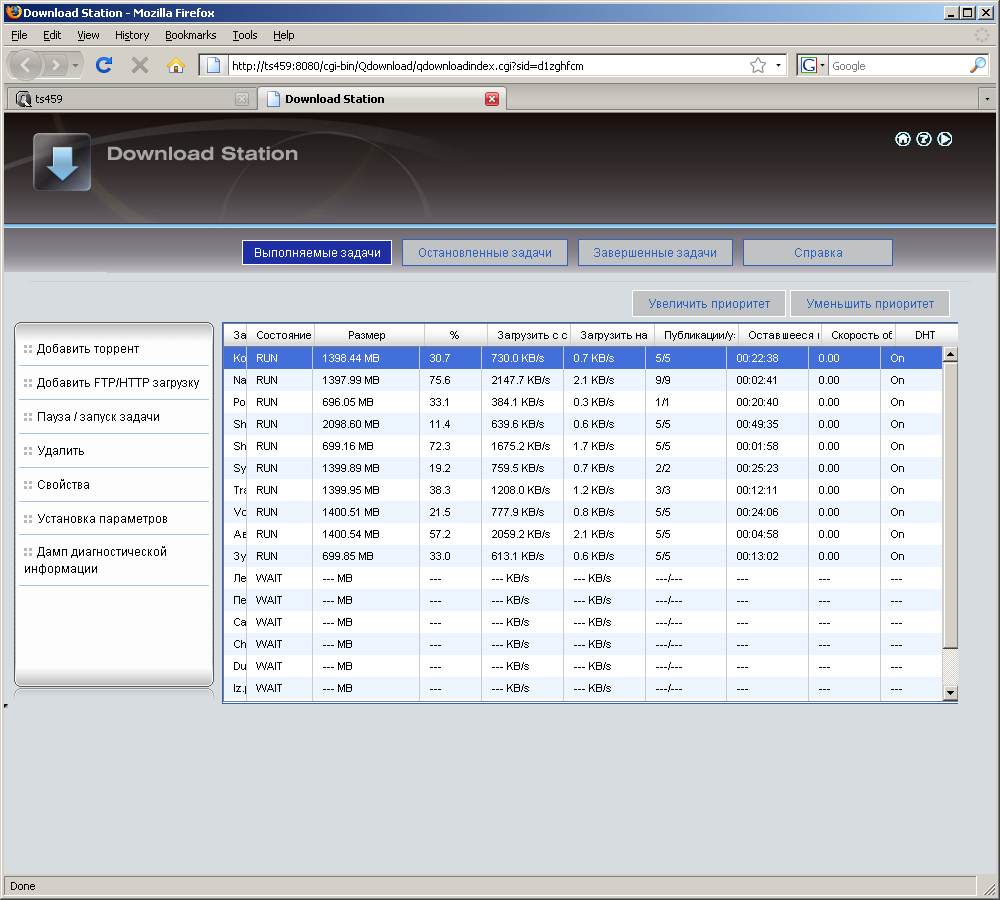Select the task row sized 696.05 MB
1000x900 pixels.
pos(583,402)
